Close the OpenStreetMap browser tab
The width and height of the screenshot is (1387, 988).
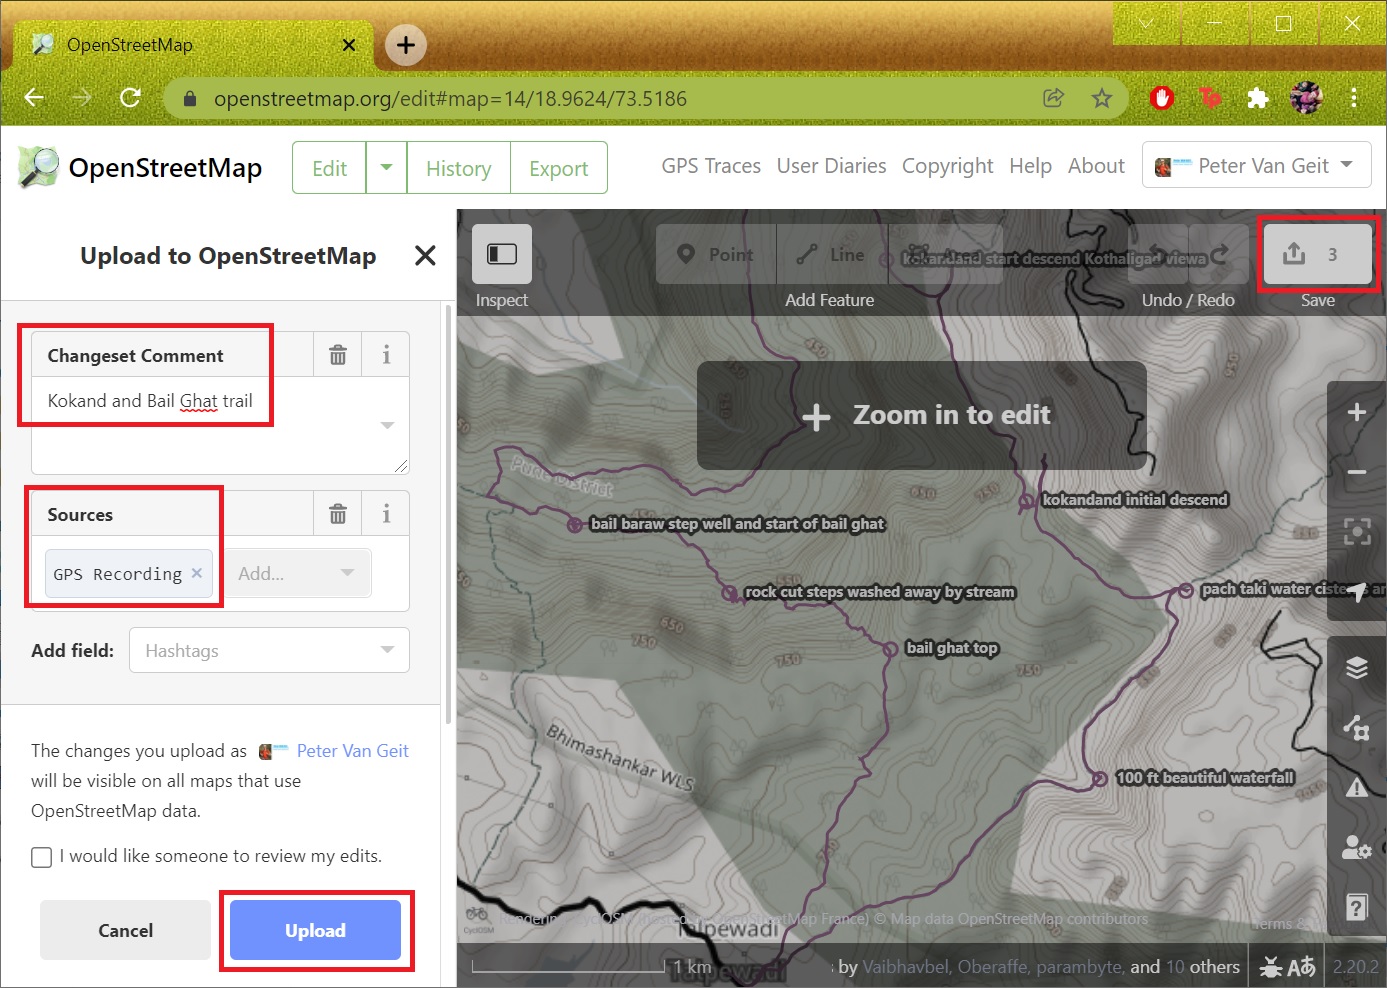[349, 45]
